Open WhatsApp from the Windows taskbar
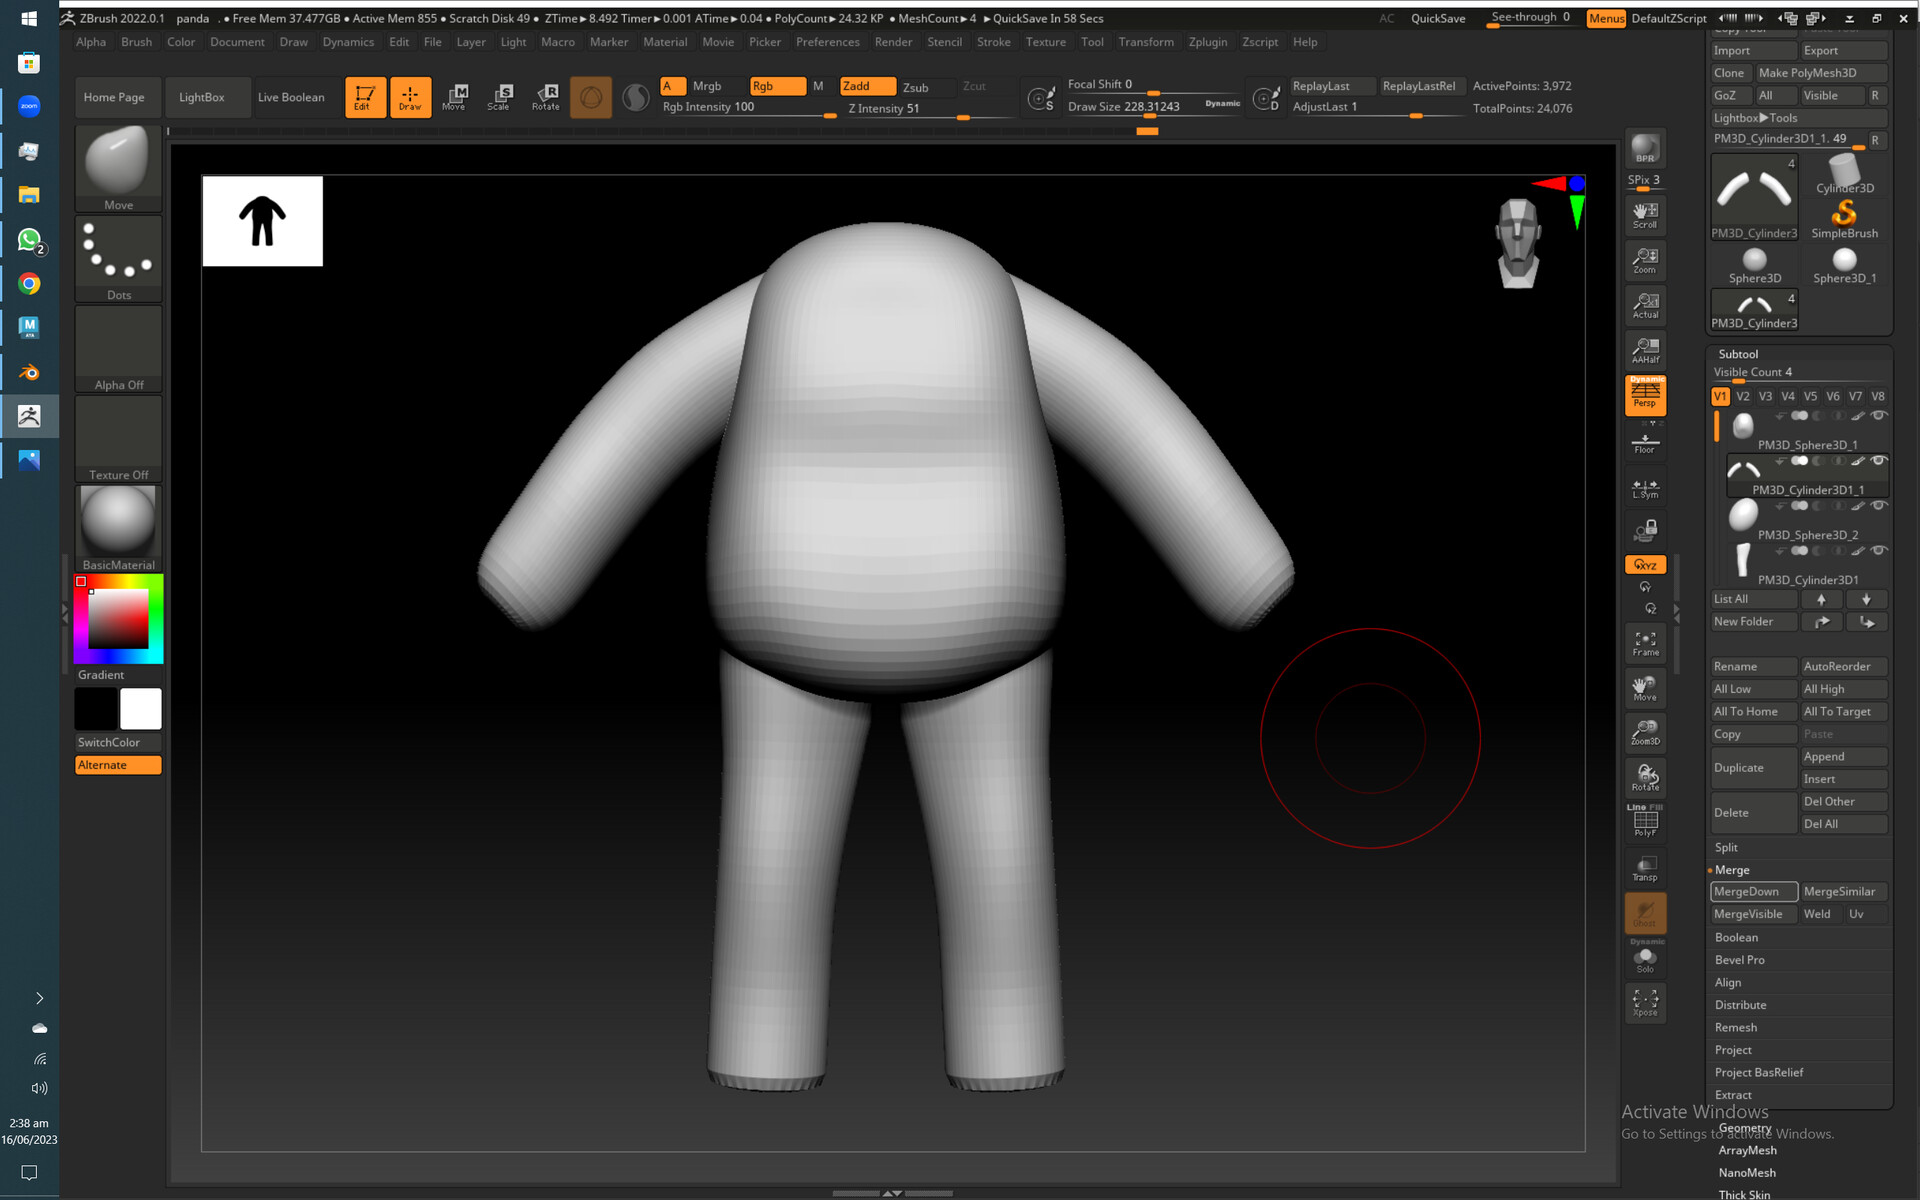The width and height of the screenshot is (1920, 1200). pos(29,240)
